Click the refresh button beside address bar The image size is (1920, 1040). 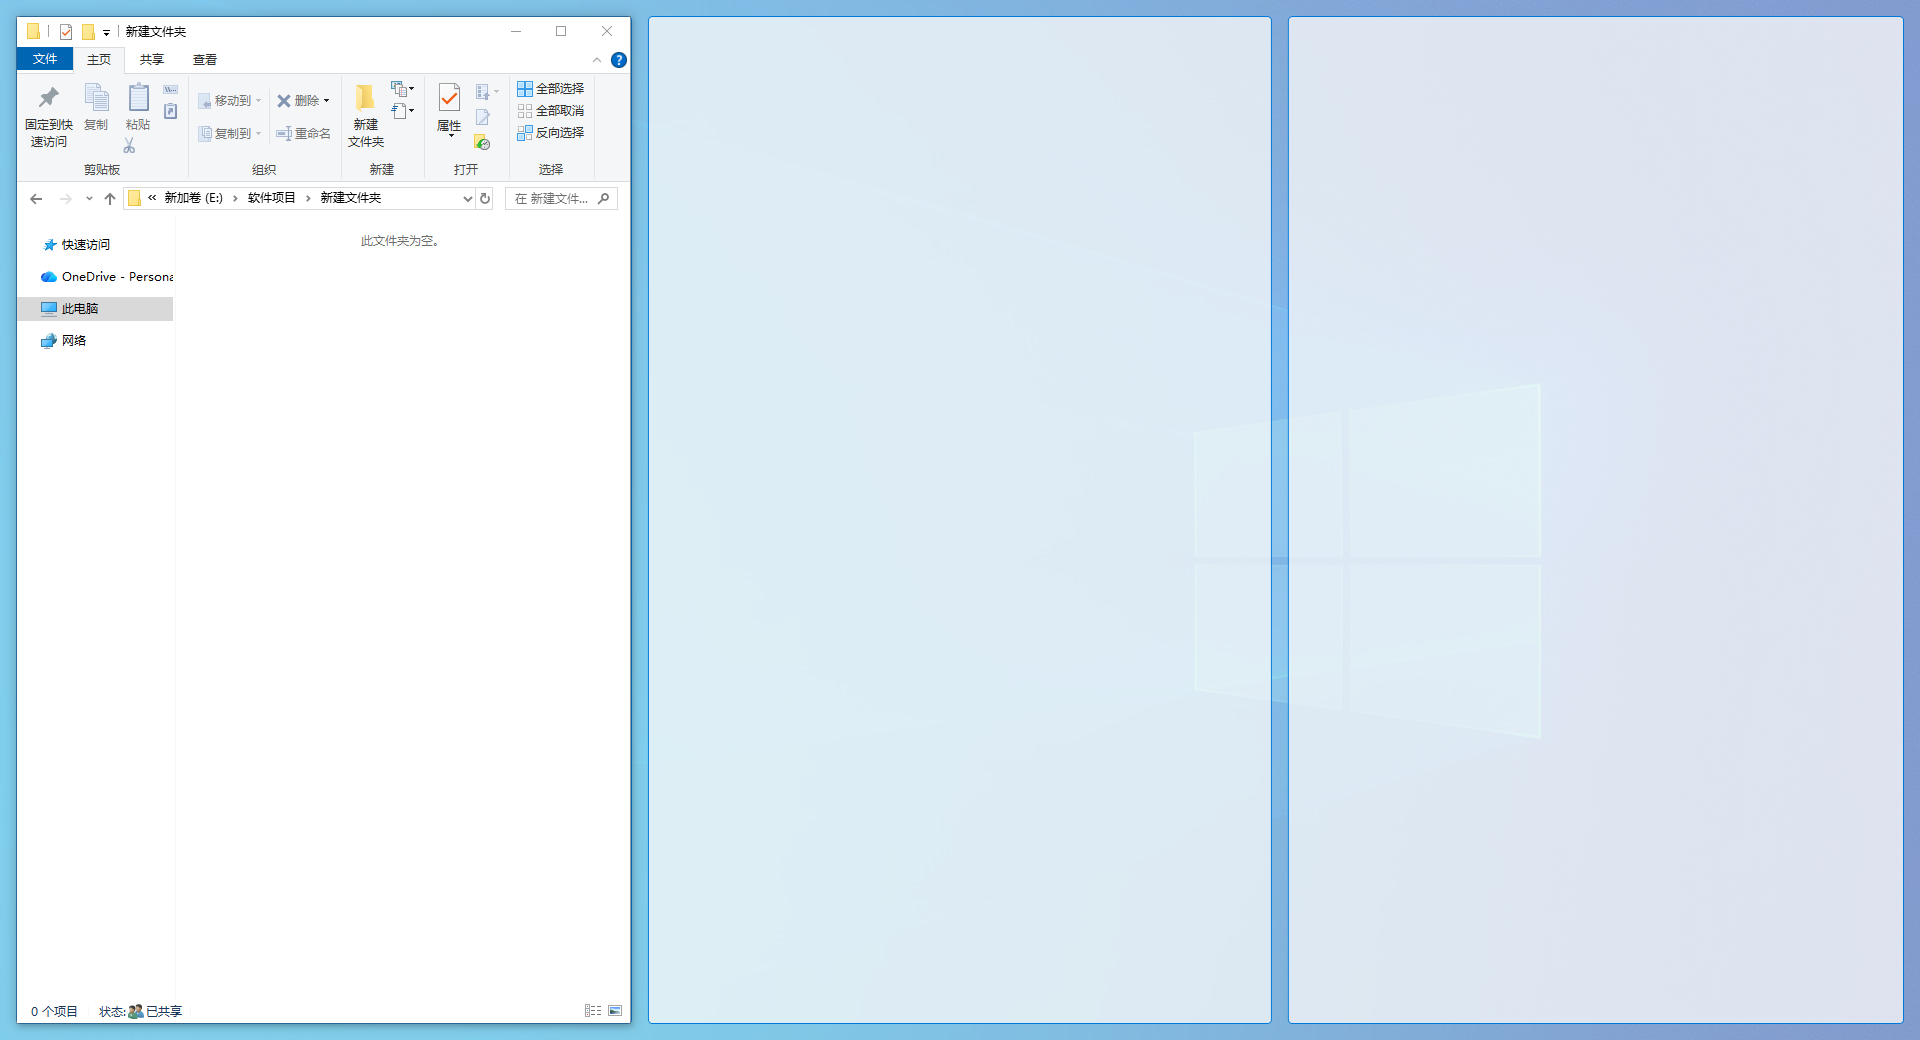coord(485,198)
